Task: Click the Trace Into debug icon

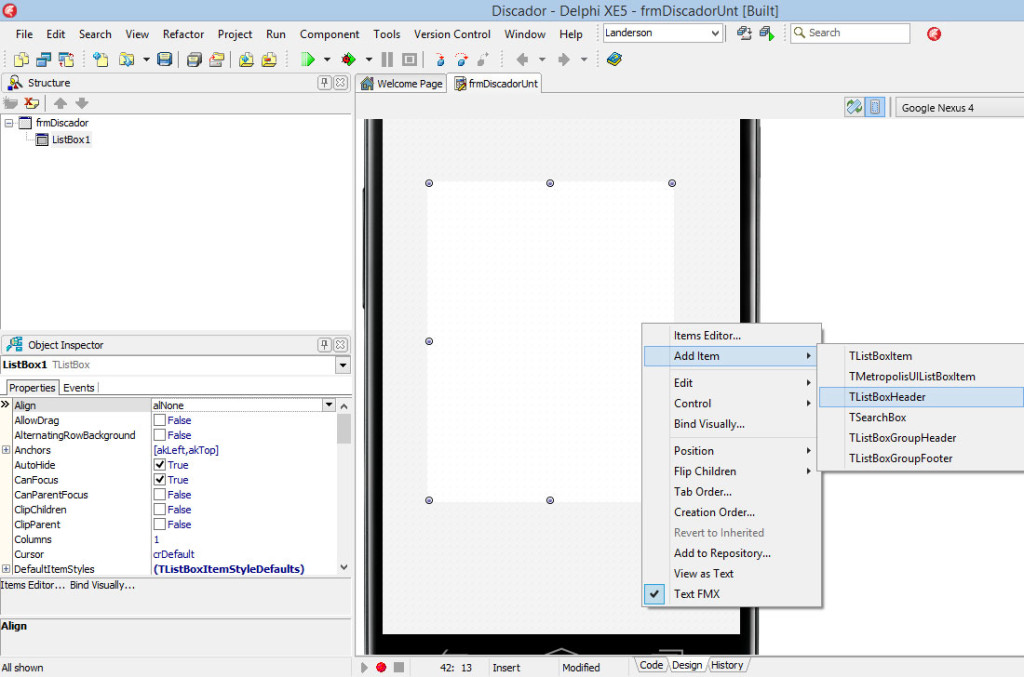Action: point(440,59)
